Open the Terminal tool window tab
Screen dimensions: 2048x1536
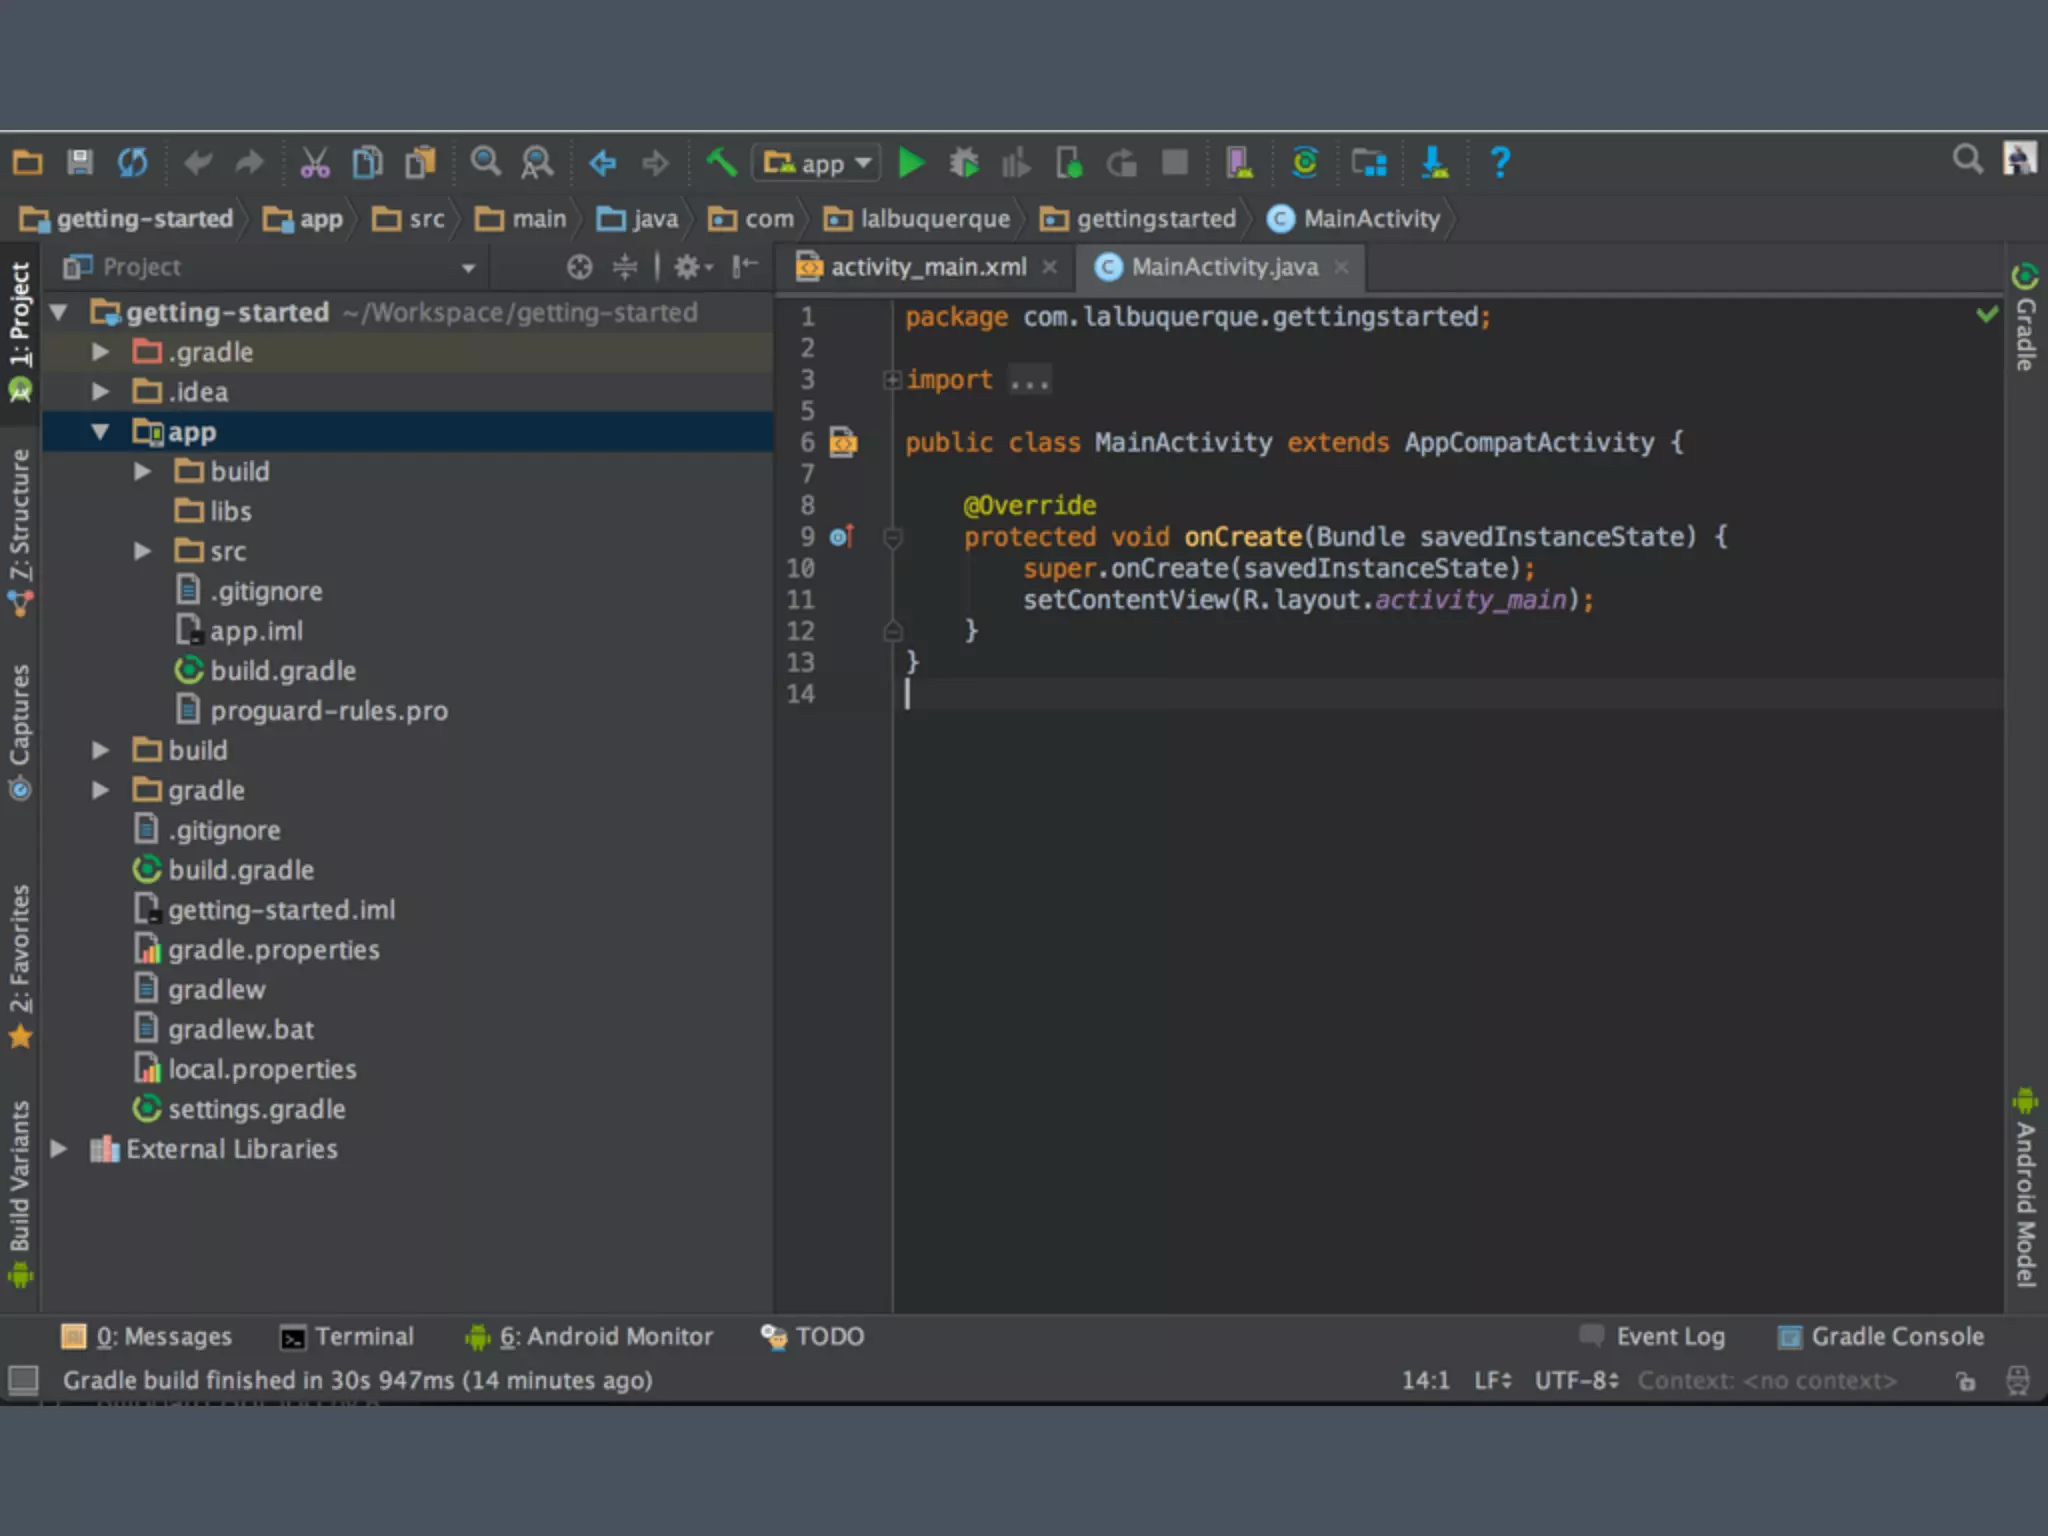tap(346, 1337)
